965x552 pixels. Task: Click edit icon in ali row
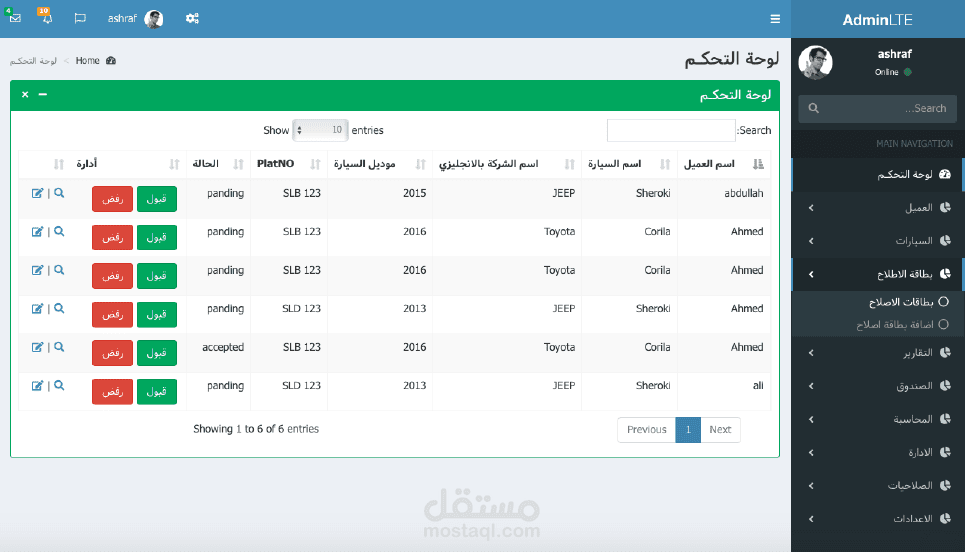38,386
